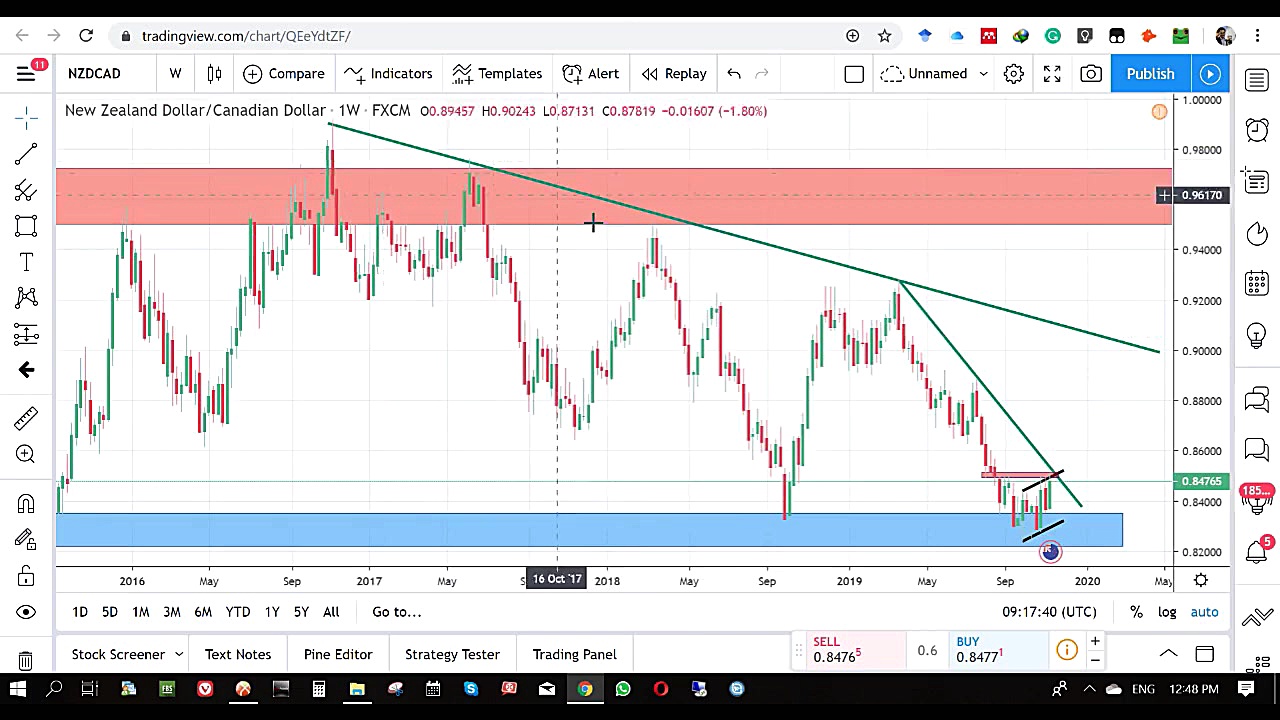Screen dimensions: 1280x720
Task: Open the economic calendar panel
Action: tap(1257, 284)
